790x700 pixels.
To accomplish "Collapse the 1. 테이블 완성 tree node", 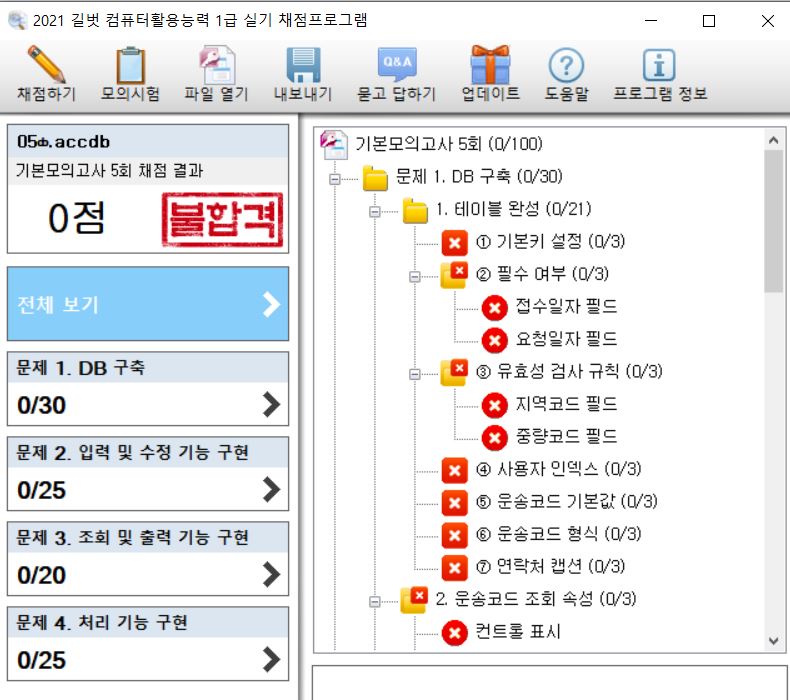I will click(375, 211).
